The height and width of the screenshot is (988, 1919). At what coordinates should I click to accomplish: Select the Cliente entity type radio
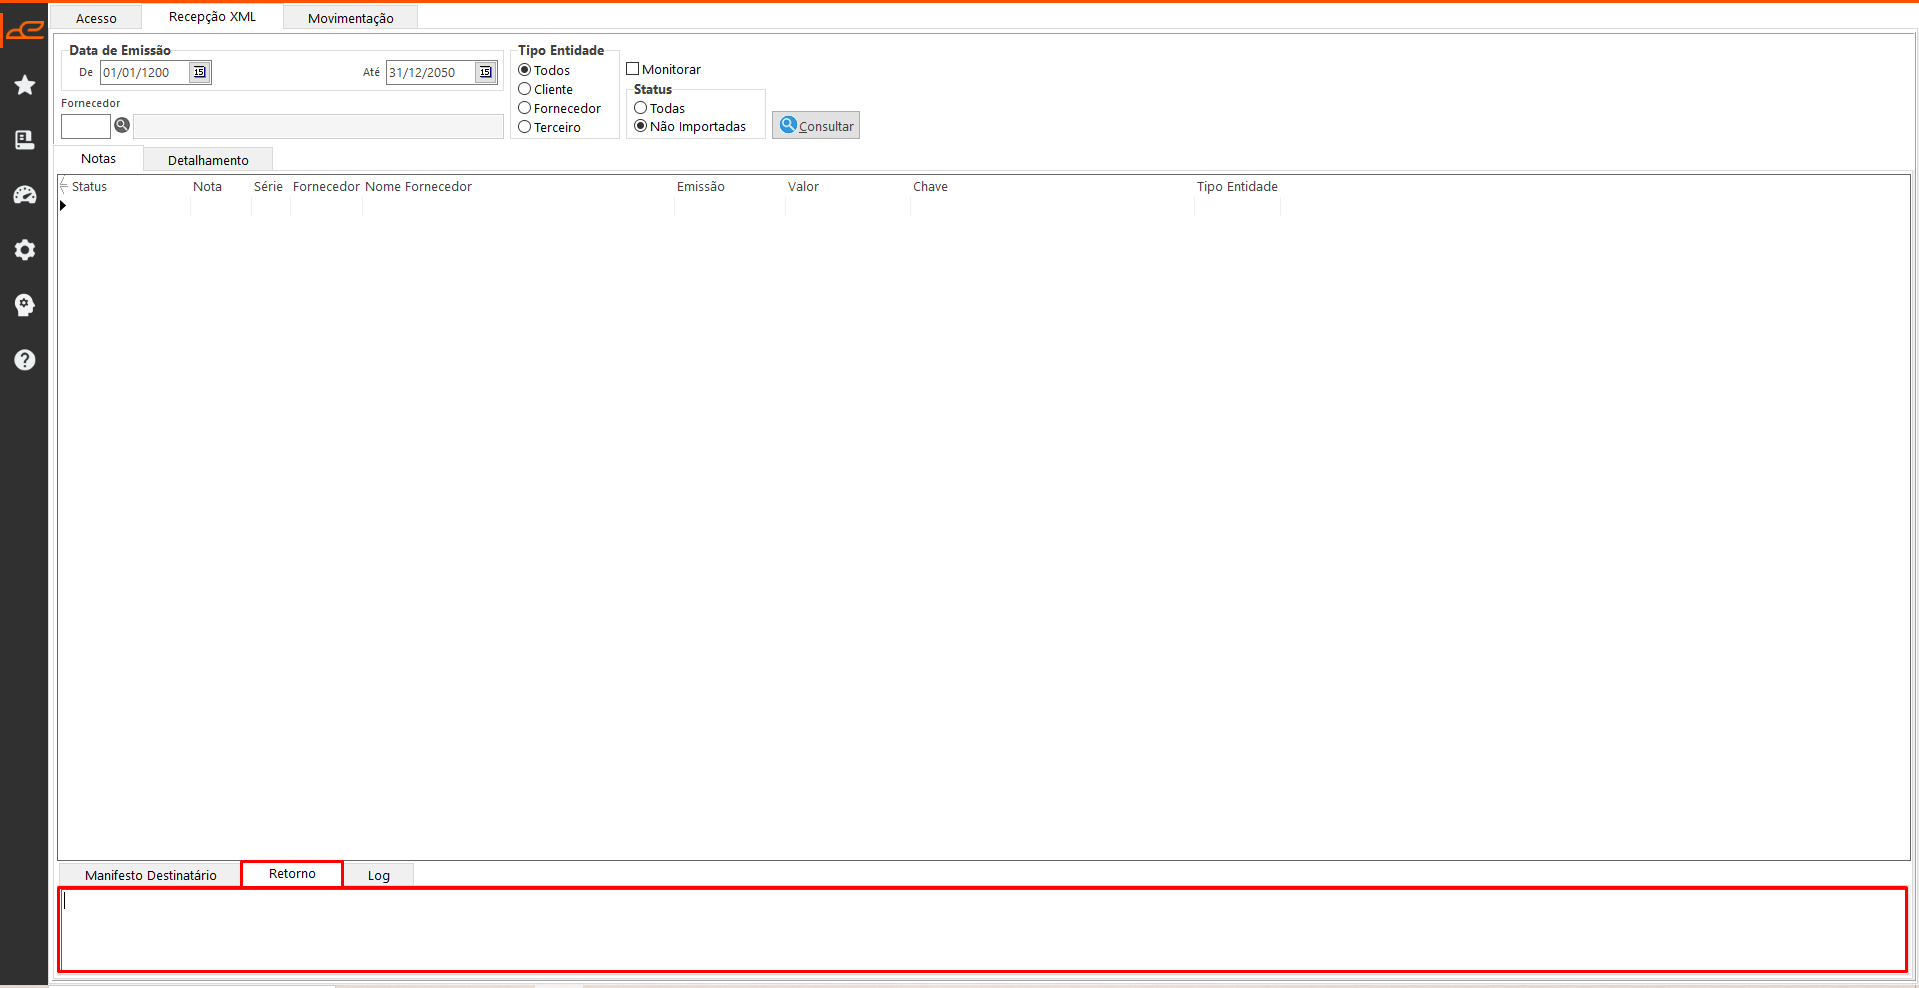(525, 89)
